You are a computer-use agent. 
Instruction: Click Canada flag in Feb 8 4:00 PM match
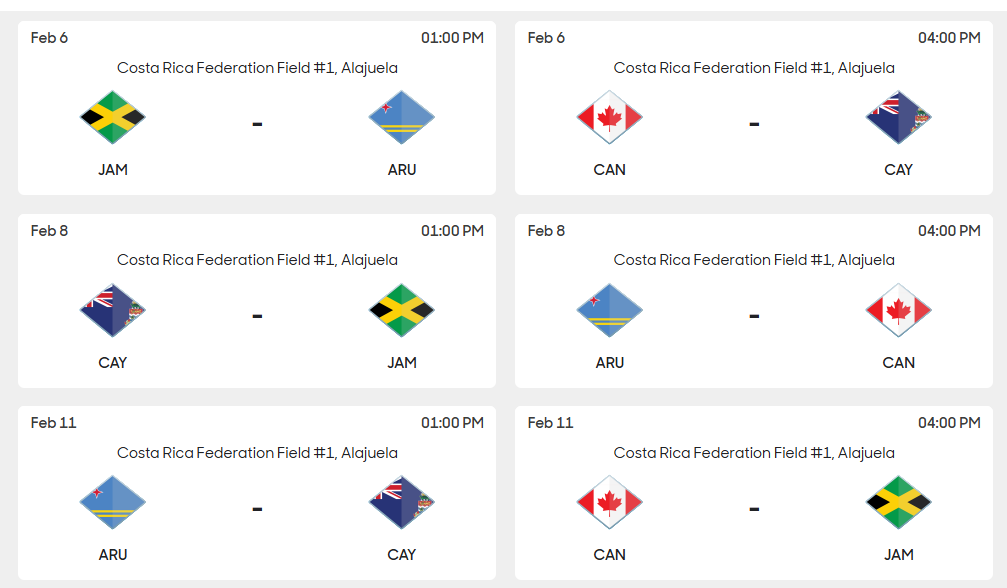(898, 311)
